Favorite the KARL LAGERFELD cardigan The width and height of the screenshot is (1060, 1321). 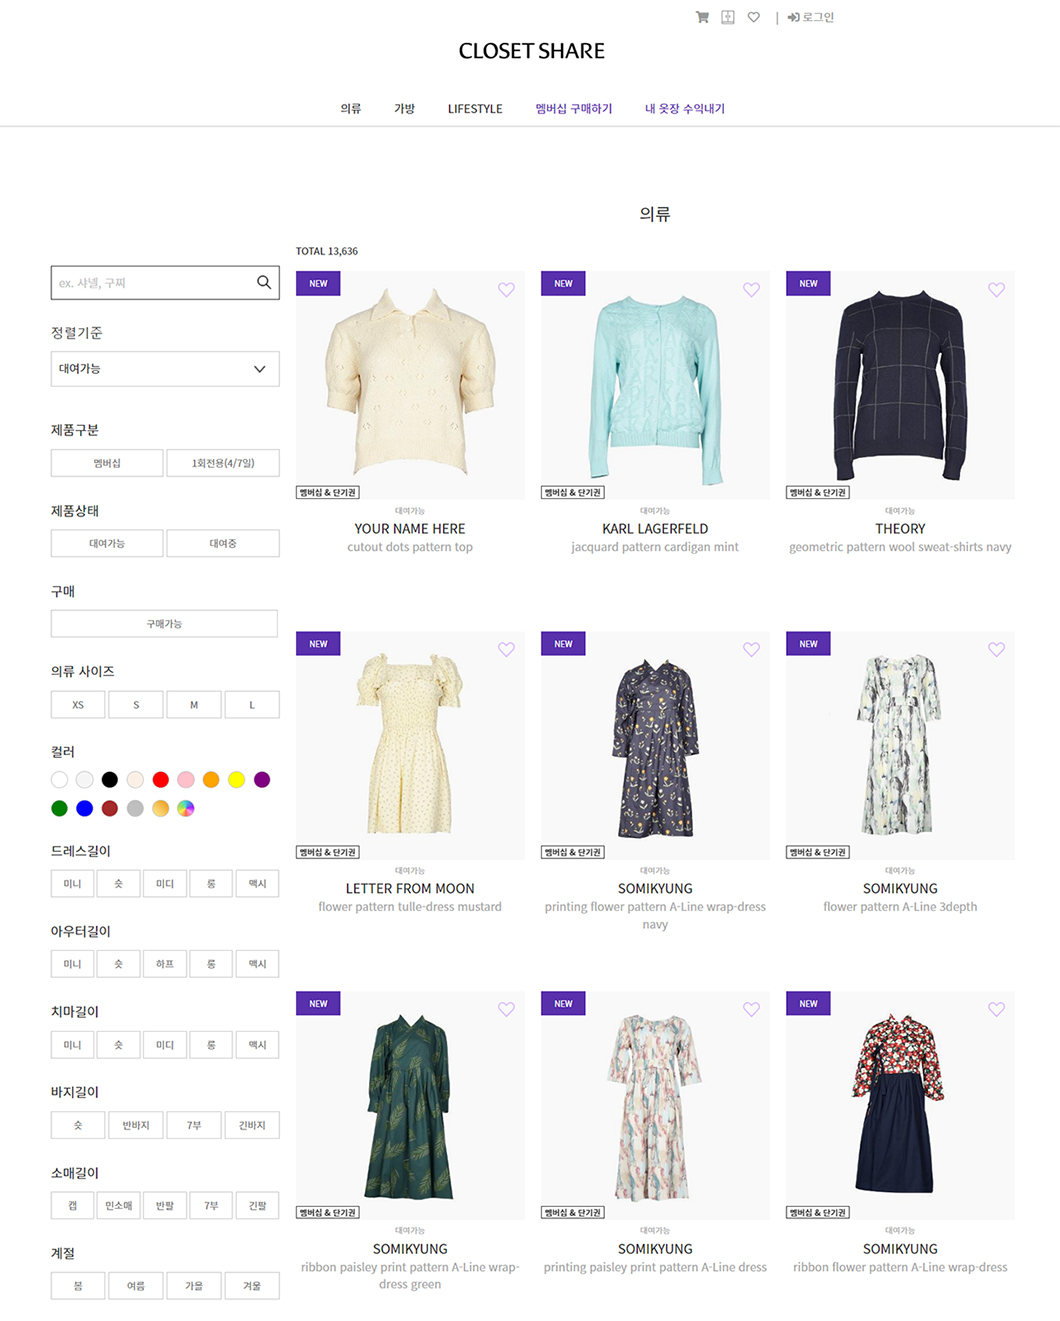[752, 290]
